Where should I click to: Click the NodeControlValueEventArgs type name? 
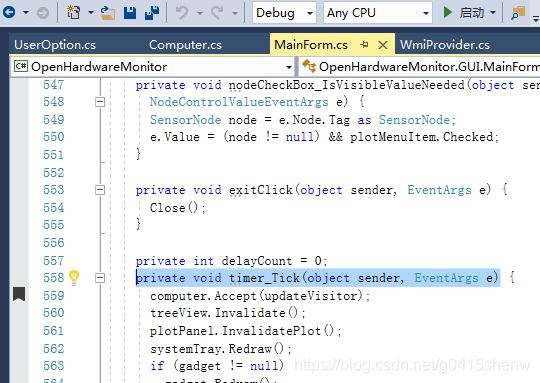point(239,102)
